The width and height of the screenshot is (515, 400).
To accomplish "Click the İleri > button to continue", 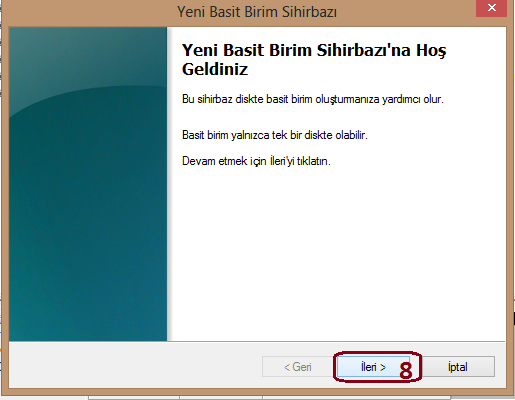I will [x=373, y=367].
